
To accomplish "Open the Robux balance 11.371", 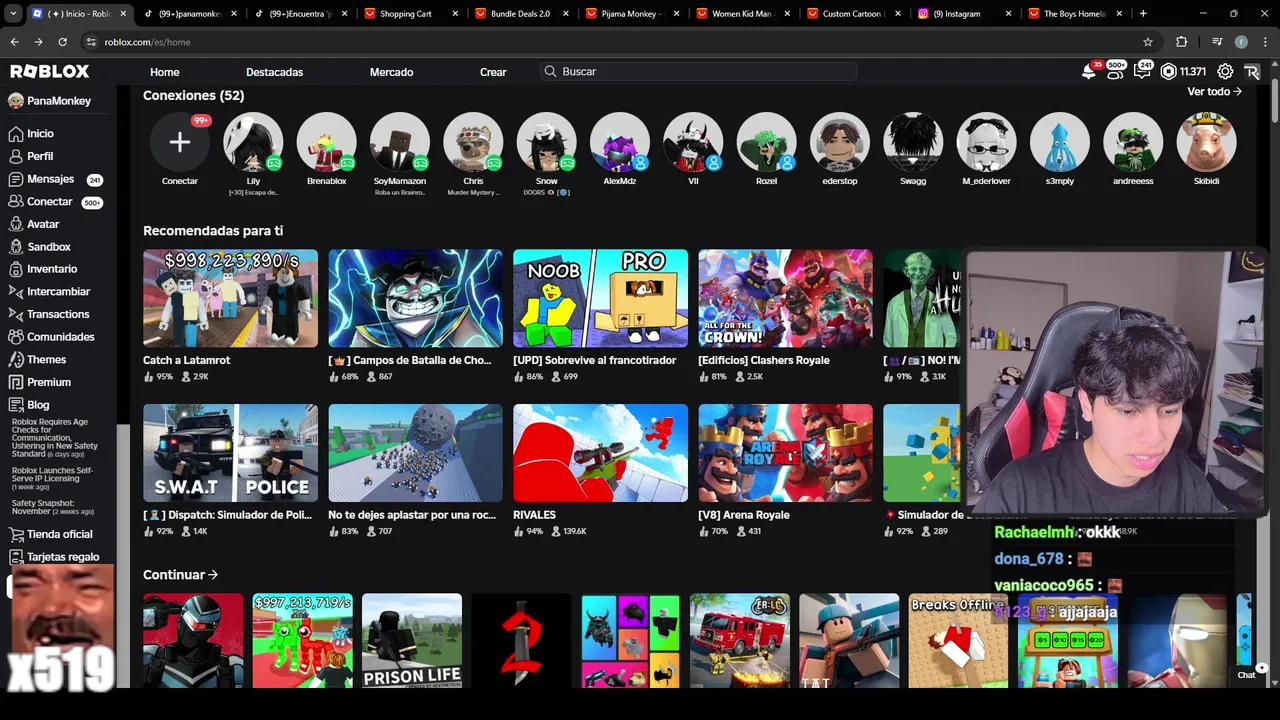I will 1183,72.
